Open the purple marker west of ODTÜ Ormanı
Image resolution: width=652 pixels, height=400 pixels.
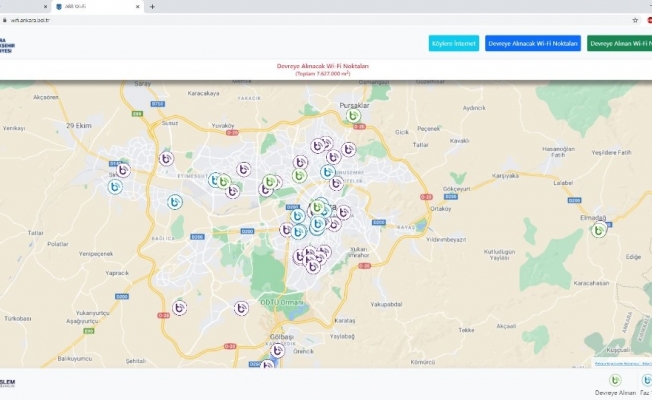coord(241,308)
